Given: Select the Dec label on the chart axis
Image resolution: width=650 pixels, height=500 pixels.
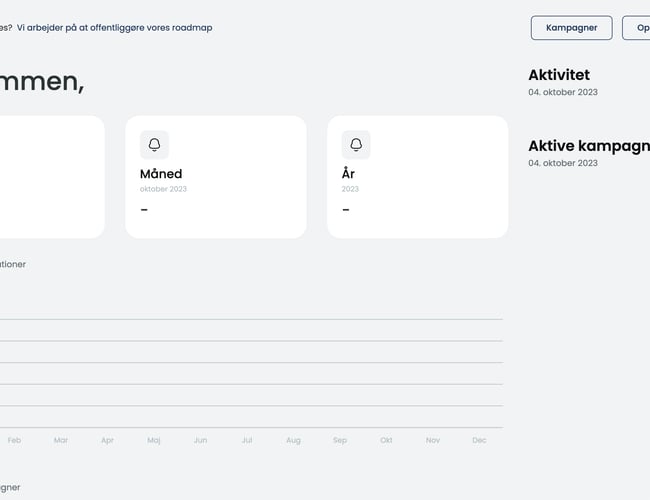Looking at the screenshot, I should click(x=479, y=440).
